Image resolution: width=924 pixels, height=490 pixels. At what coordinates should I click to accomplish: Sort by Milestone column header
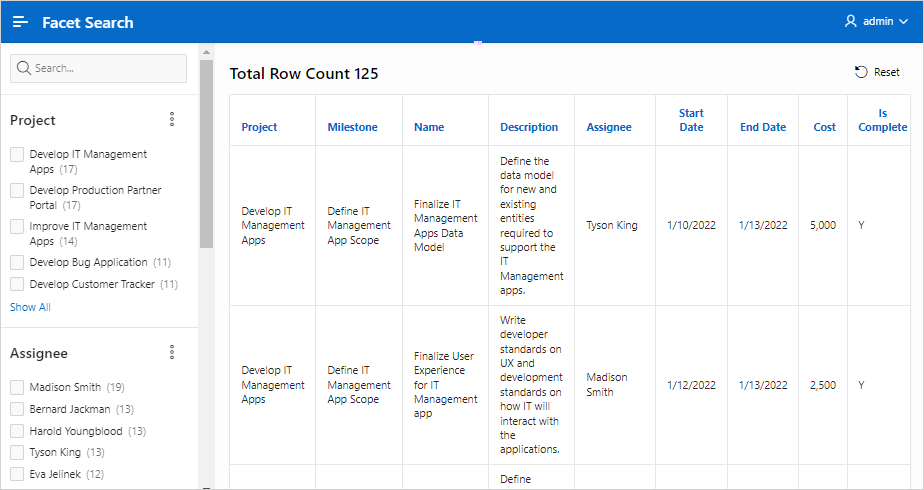coord(352,127)
